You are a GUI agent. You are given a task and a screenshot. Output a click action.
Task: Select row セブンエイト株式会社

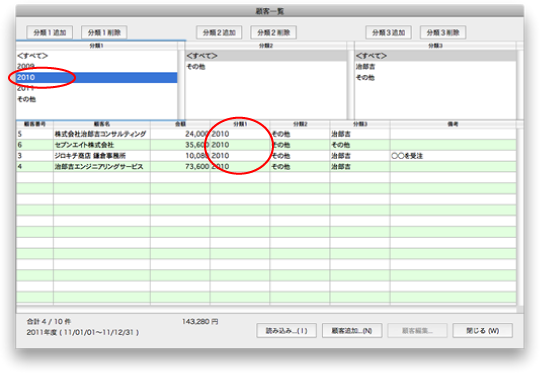click(x=266, y=145)
